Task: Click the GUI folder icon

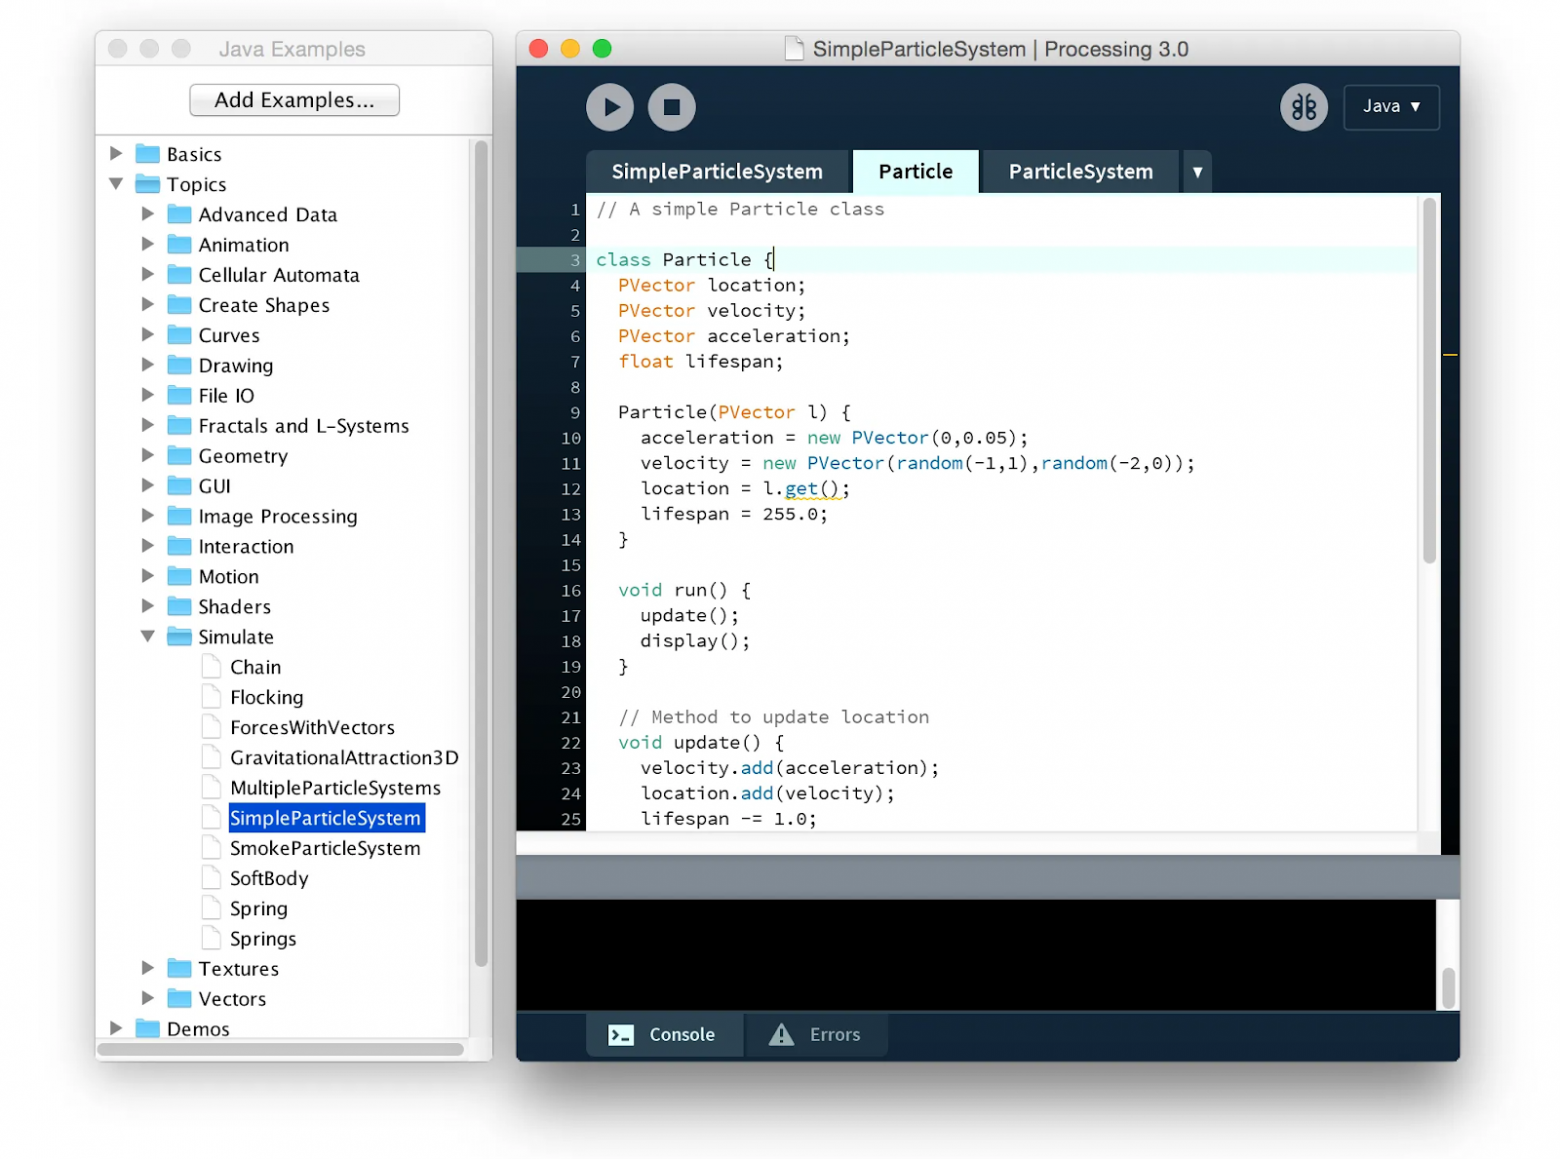Action: 180,485
